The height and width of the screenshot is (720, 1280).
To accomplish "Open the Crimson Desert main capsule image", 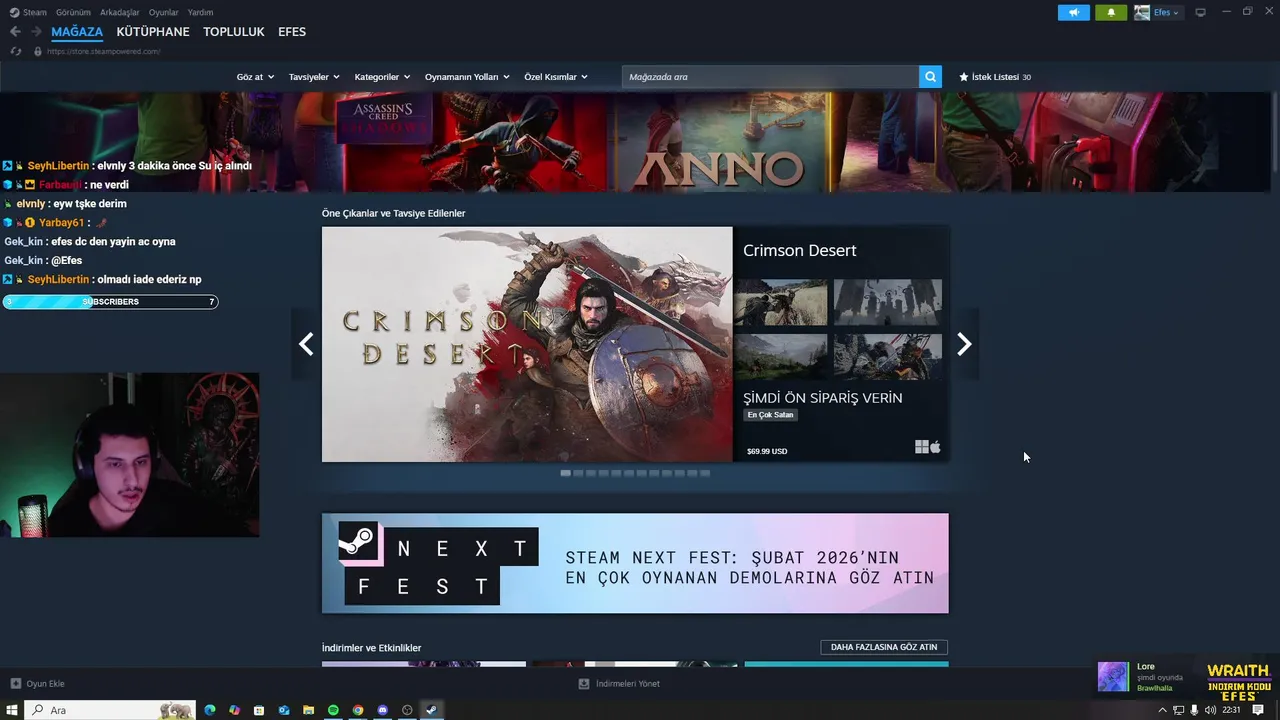I will point(527,344).
